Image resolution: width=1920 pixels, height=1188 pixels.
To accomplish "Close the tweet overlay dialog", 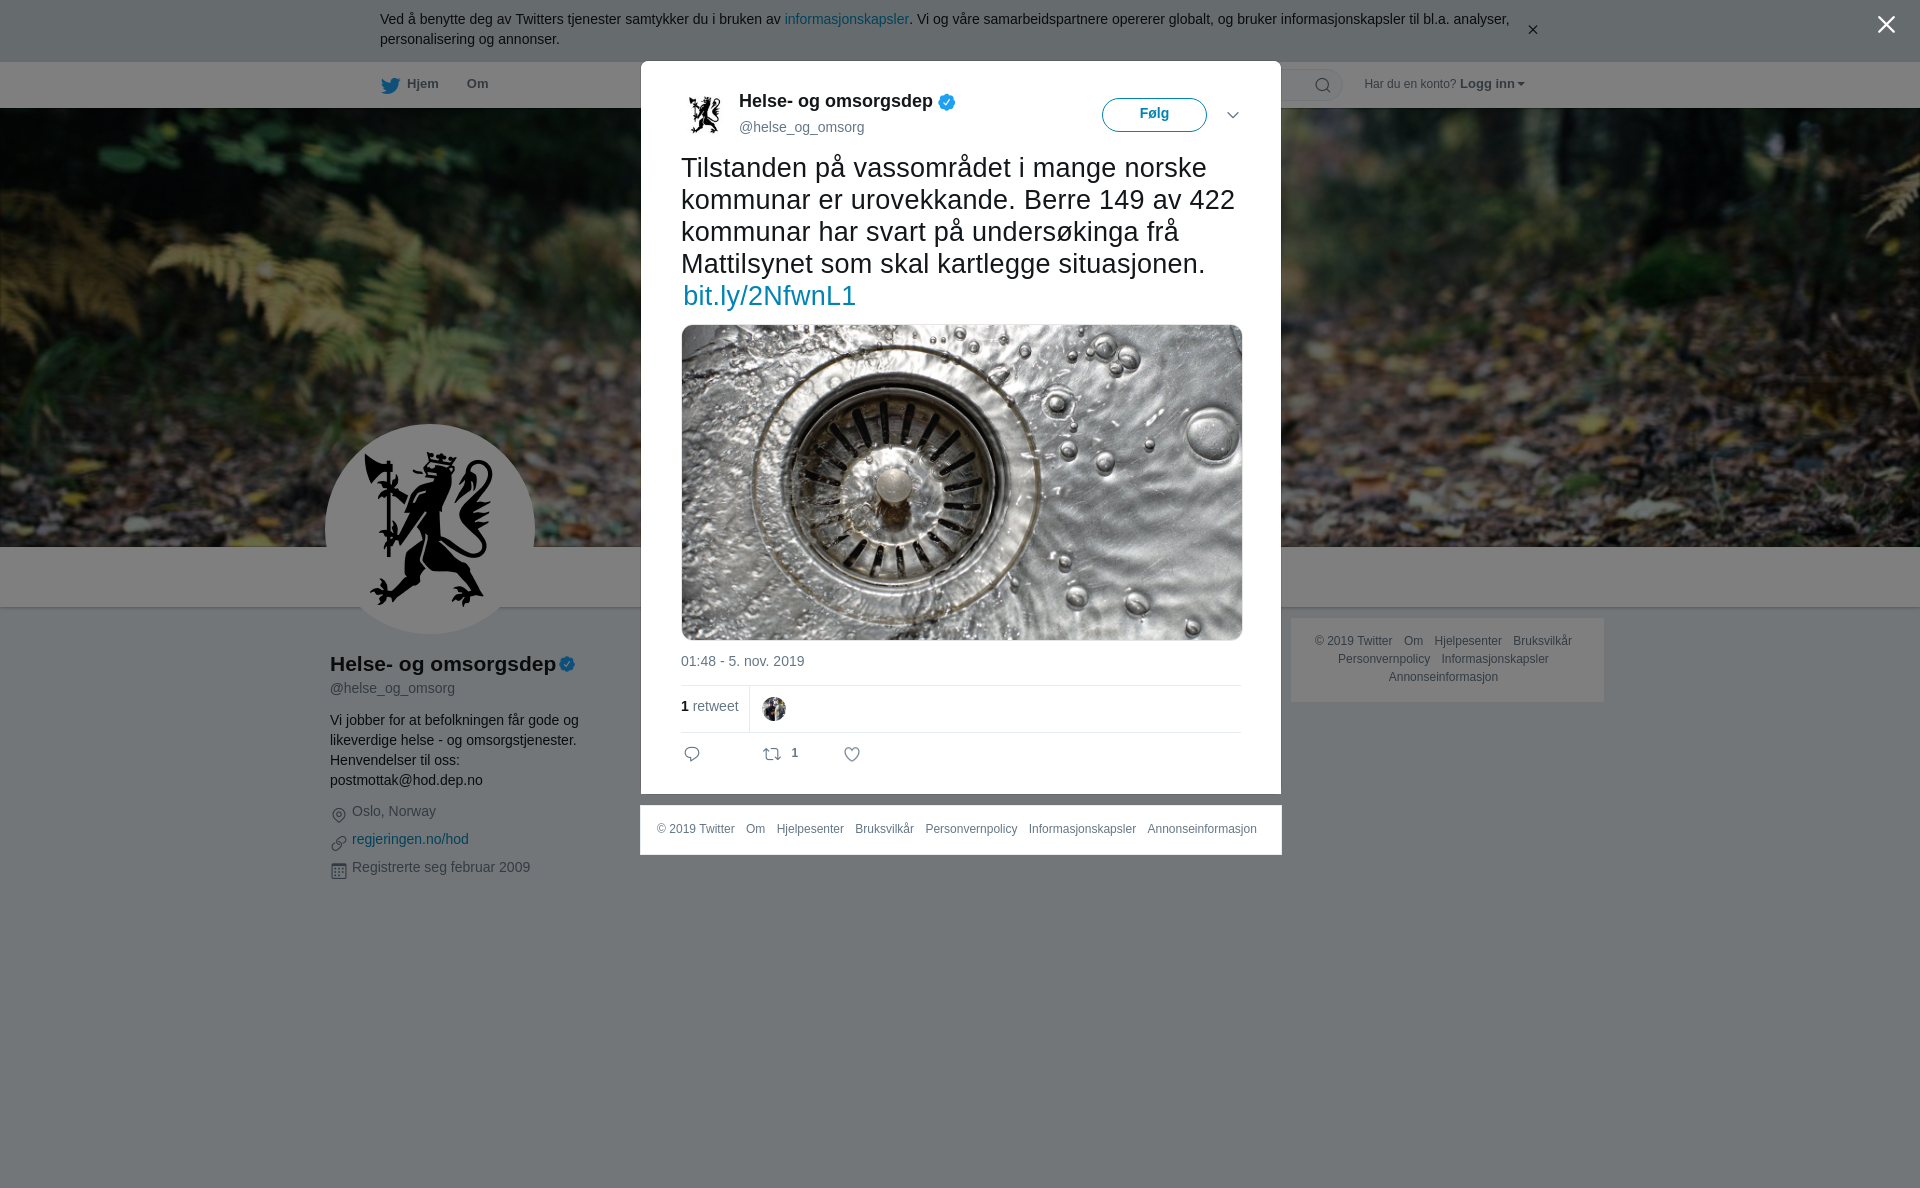I will click(1886, 25).
